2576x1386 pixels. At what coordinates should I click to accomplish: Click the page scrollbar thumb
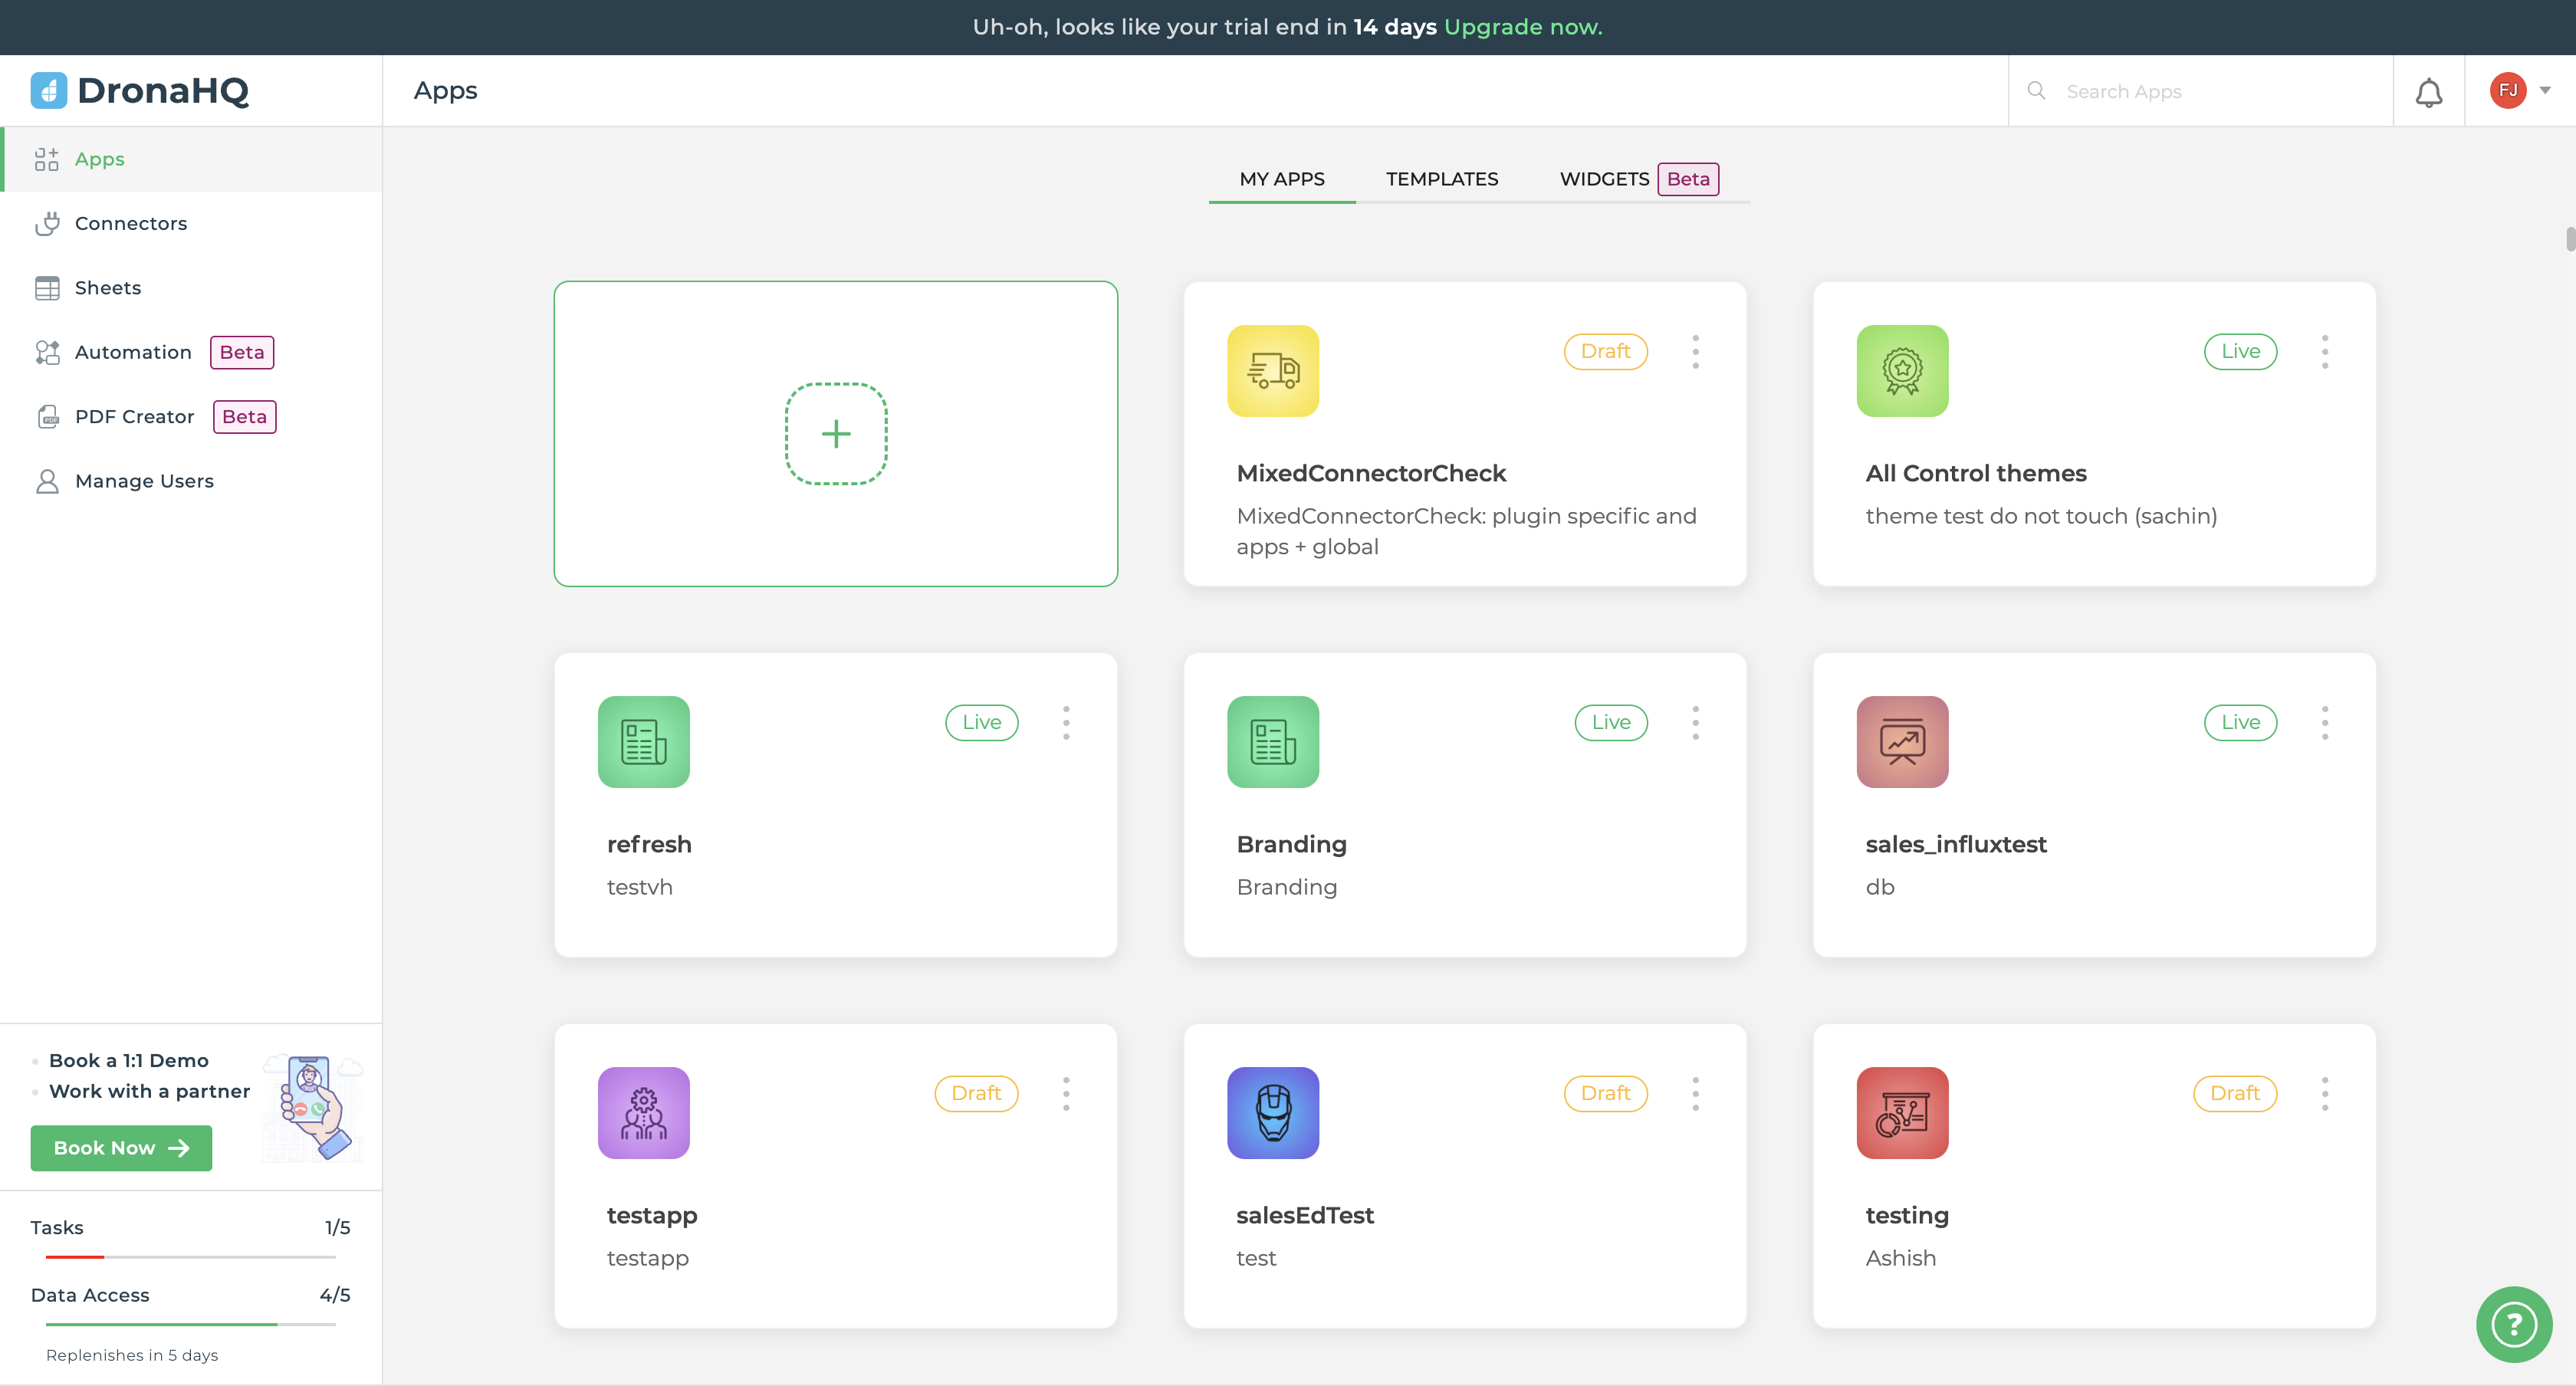coord(2570,240)
